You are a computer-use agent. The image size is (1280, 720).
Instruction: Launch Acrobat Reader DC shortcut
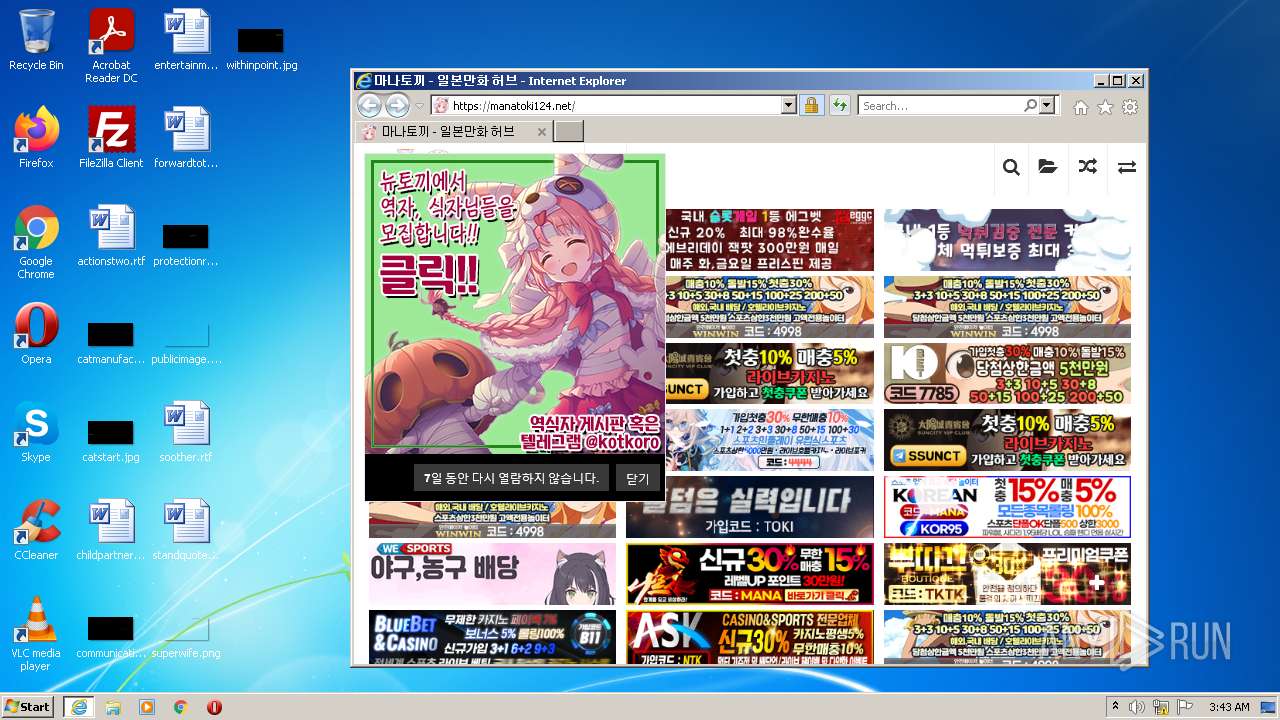click(x=111, y=46)
